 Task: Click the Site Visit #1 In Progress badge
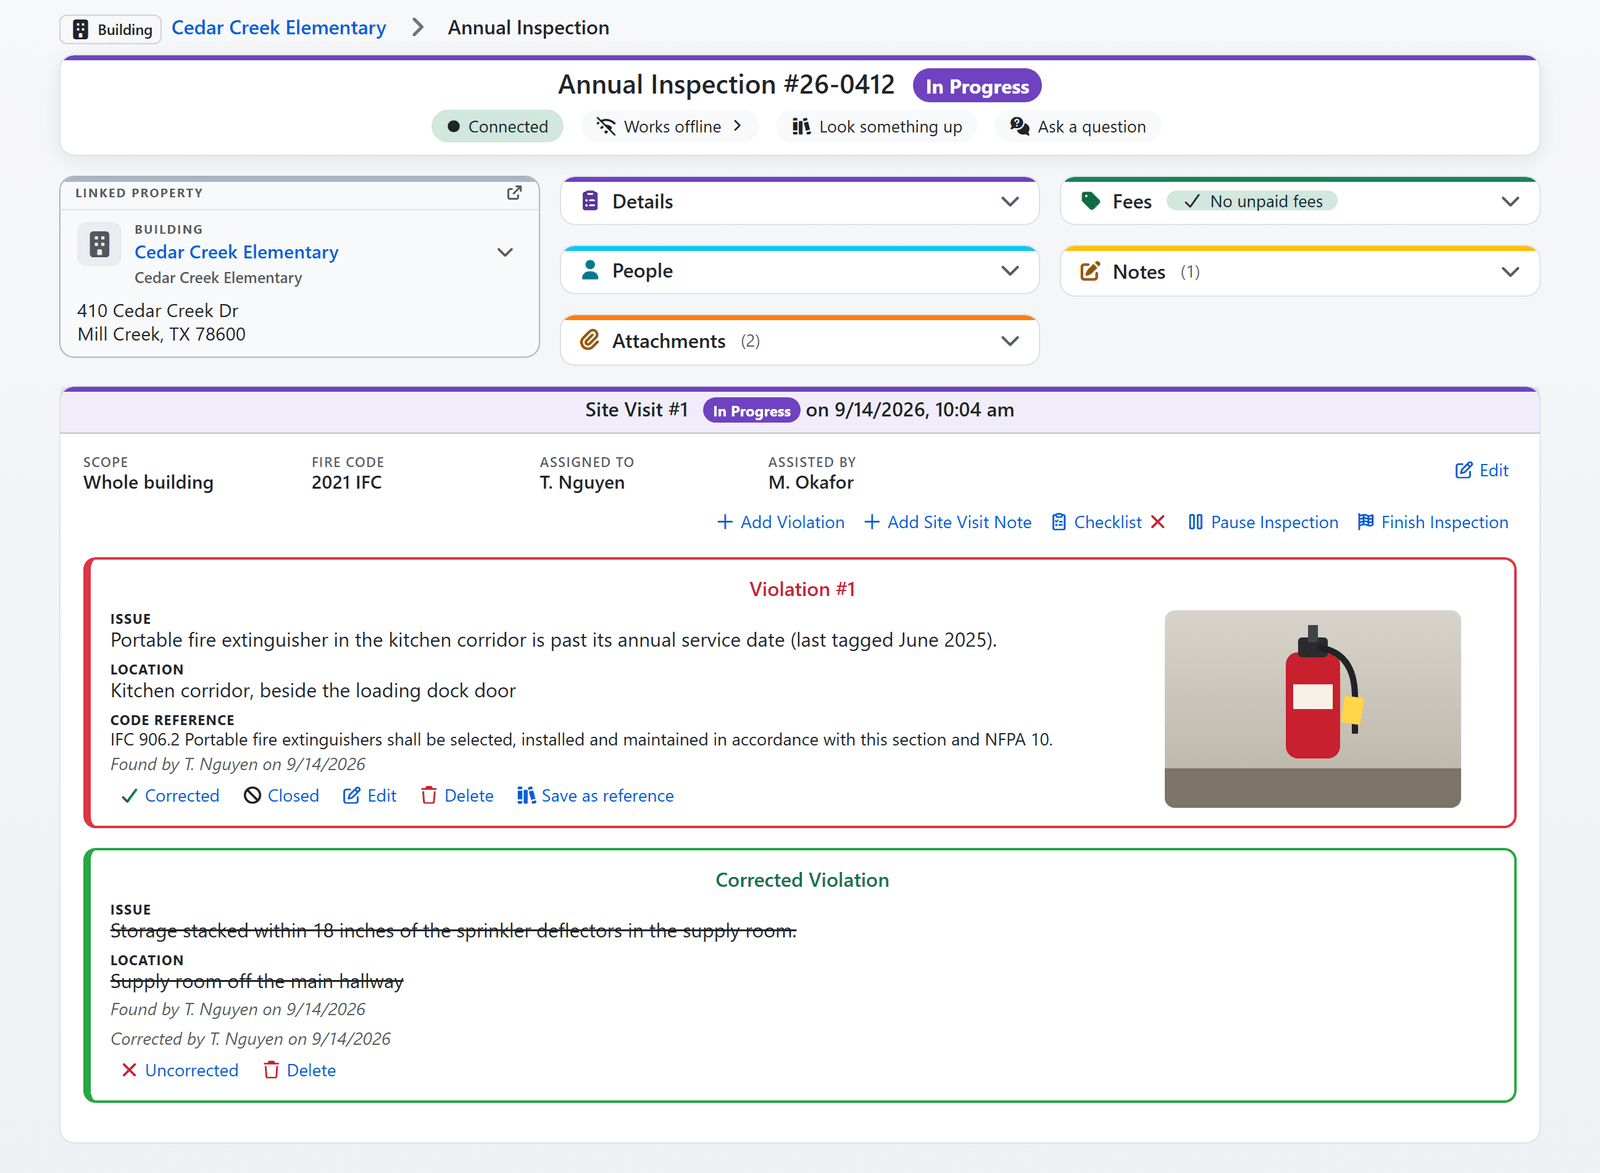click(x=751, y=411)
